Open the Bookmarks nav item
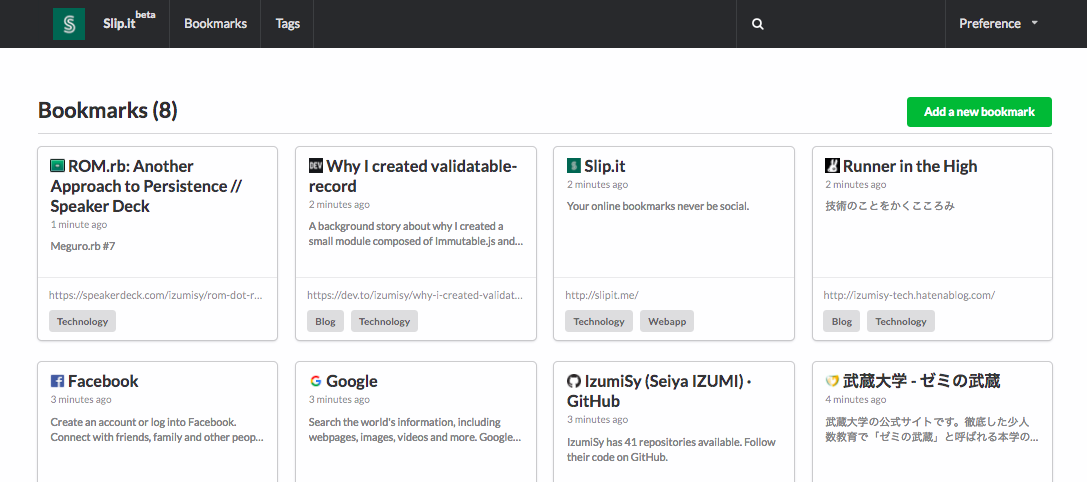Viewport: 1087px width, 482px height. [x=215, y=24]
